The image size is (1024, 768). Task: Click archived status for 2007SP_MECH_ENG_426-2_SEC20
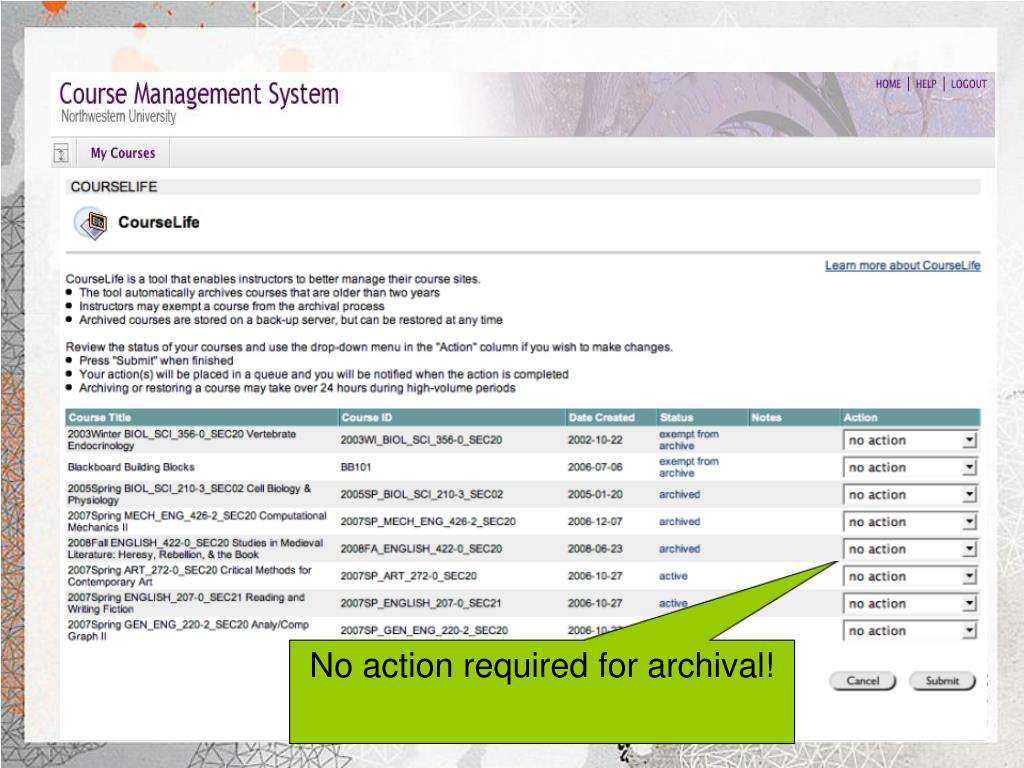click(679, 522)
